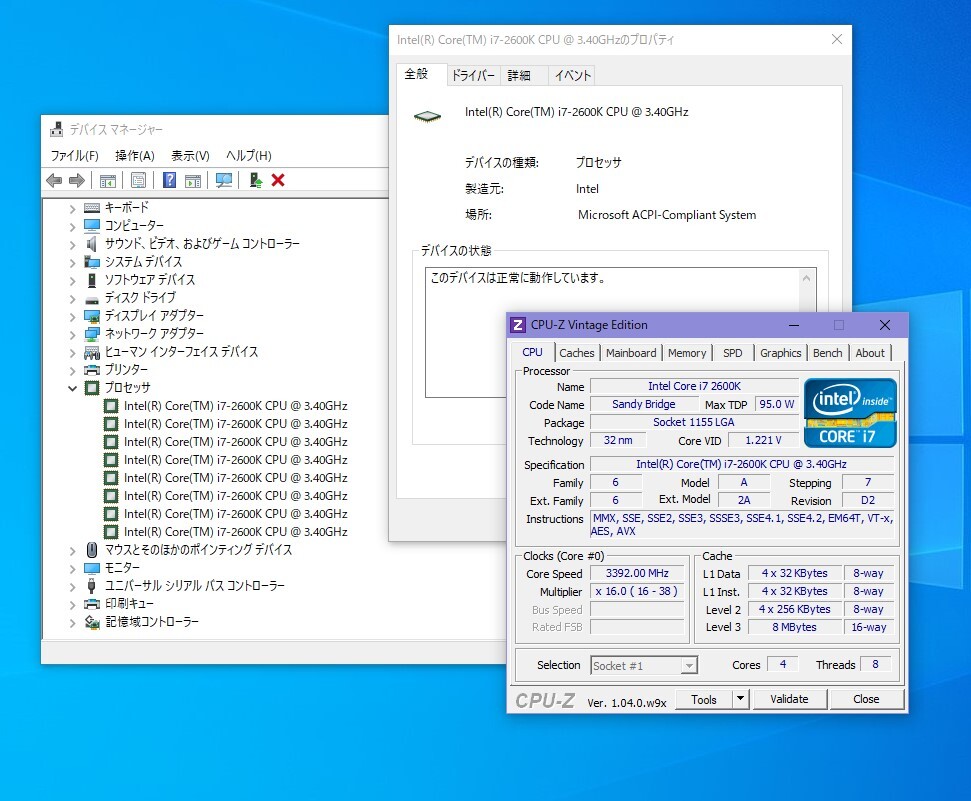Expand the ディスプレイ アダプター node chevron
971x801 pixels.
pyautogui.click(x=72, y=317)
